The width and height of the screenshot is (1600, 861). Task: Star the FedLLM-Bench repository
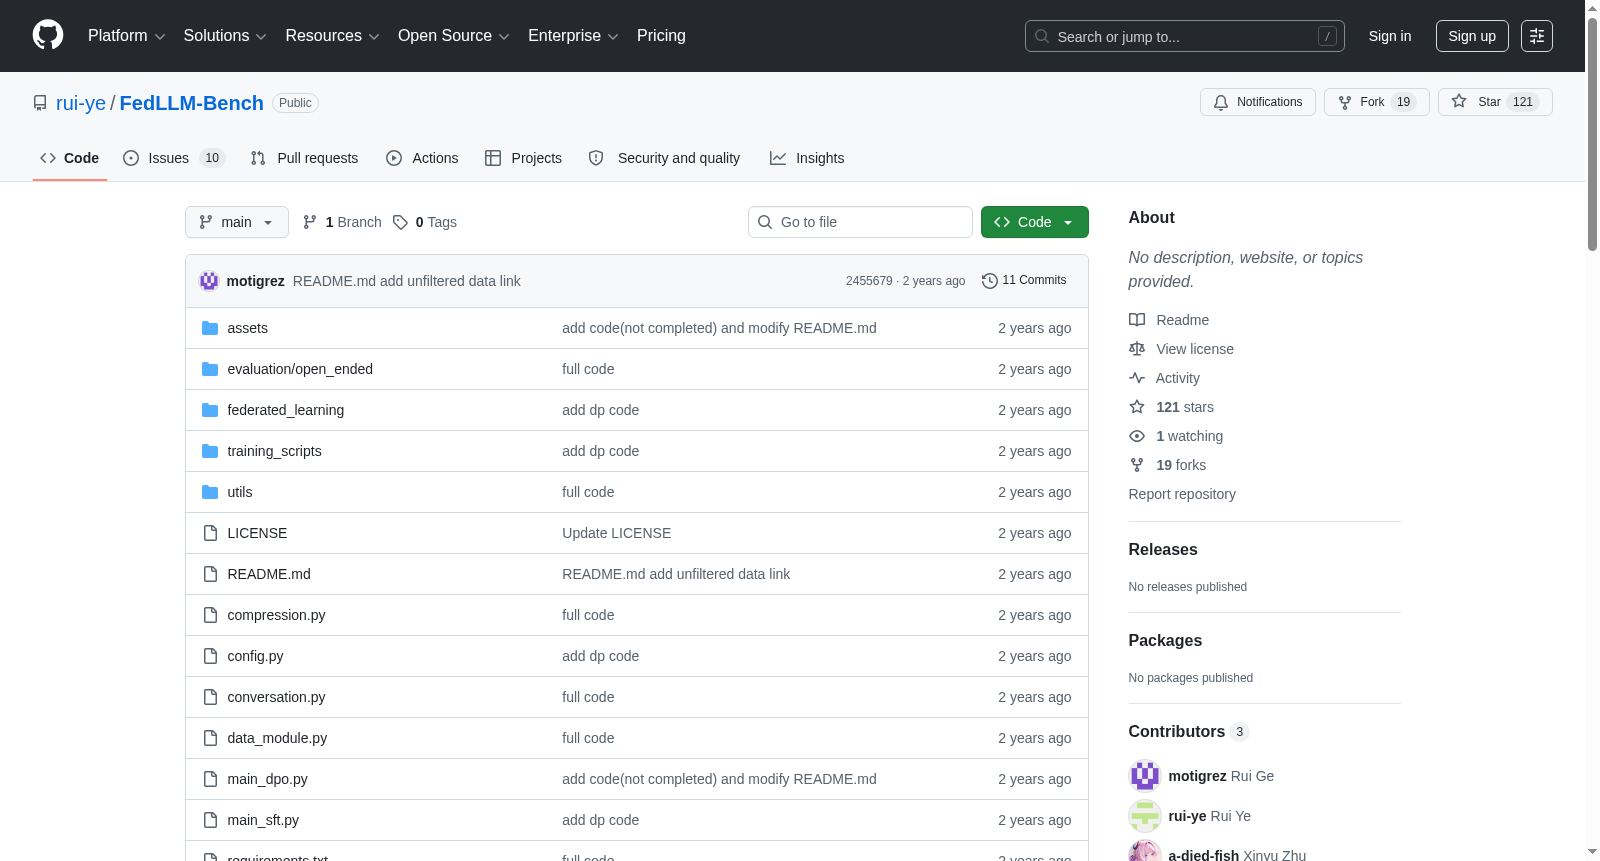pos(1495,102)
